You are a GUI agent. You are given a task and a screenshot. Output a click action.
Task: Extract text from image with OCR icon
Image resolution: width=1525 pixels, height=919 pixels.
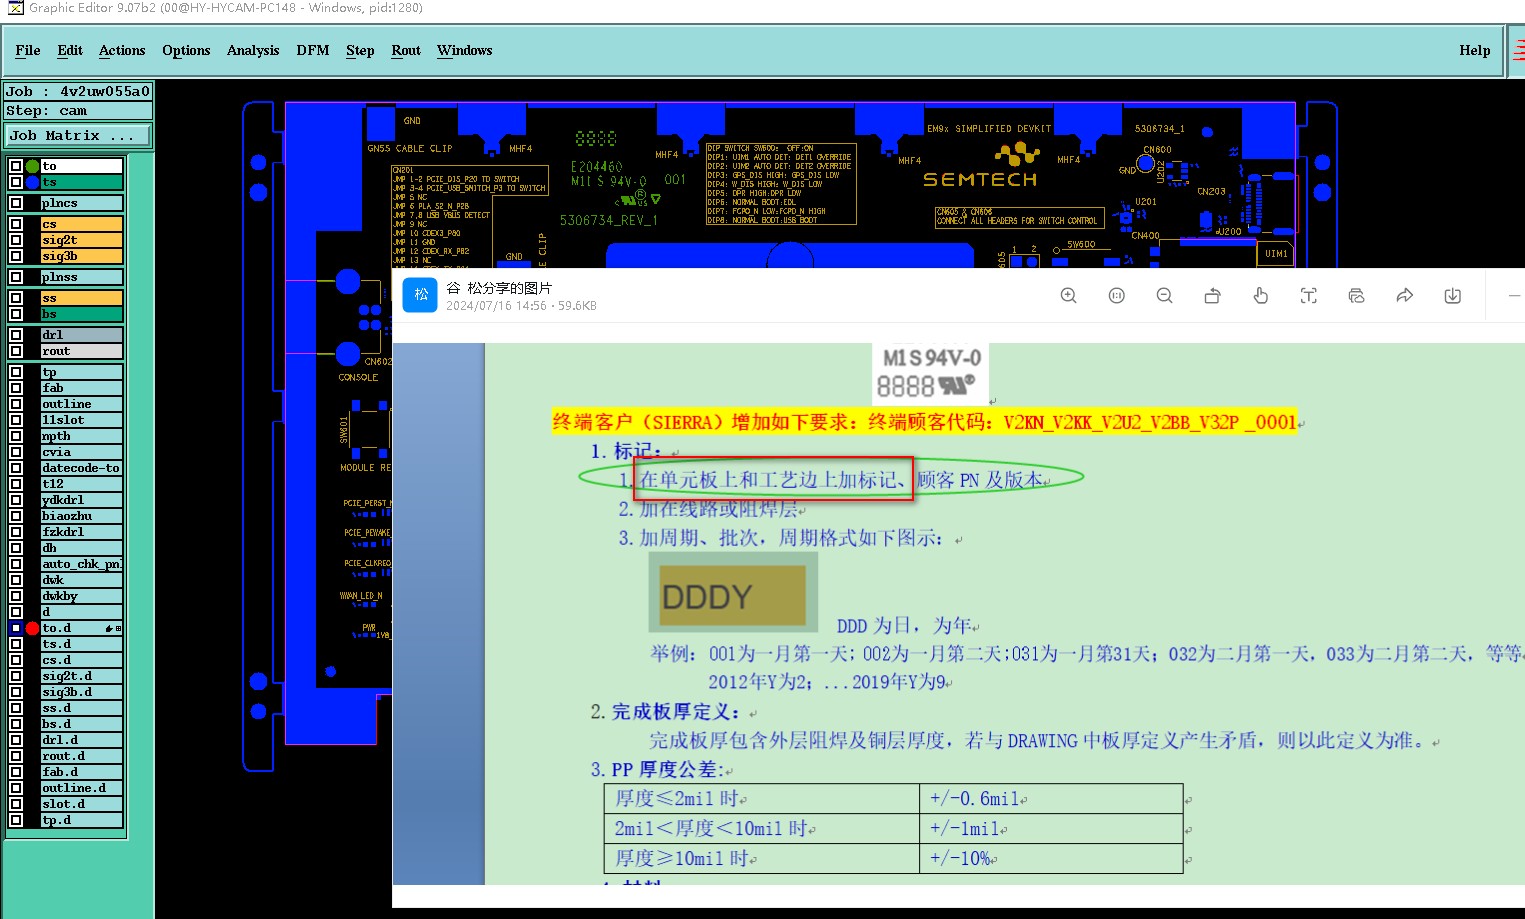[x=1308, y=296]
